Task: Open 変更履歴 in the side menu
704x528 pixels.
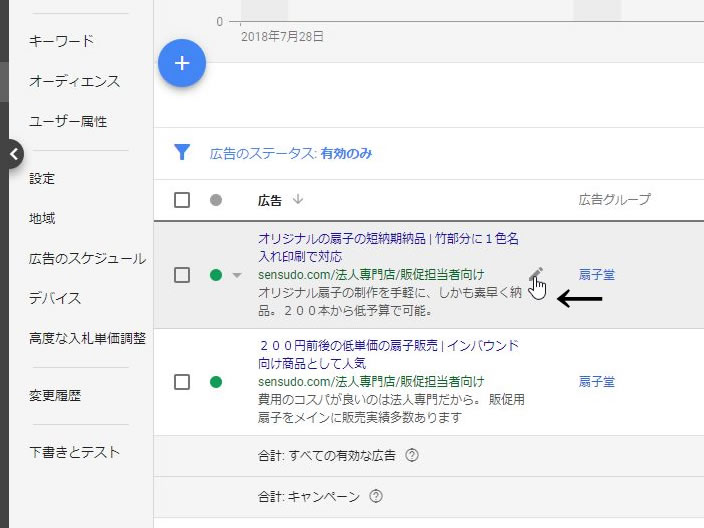Action: (x=55, y=395)
